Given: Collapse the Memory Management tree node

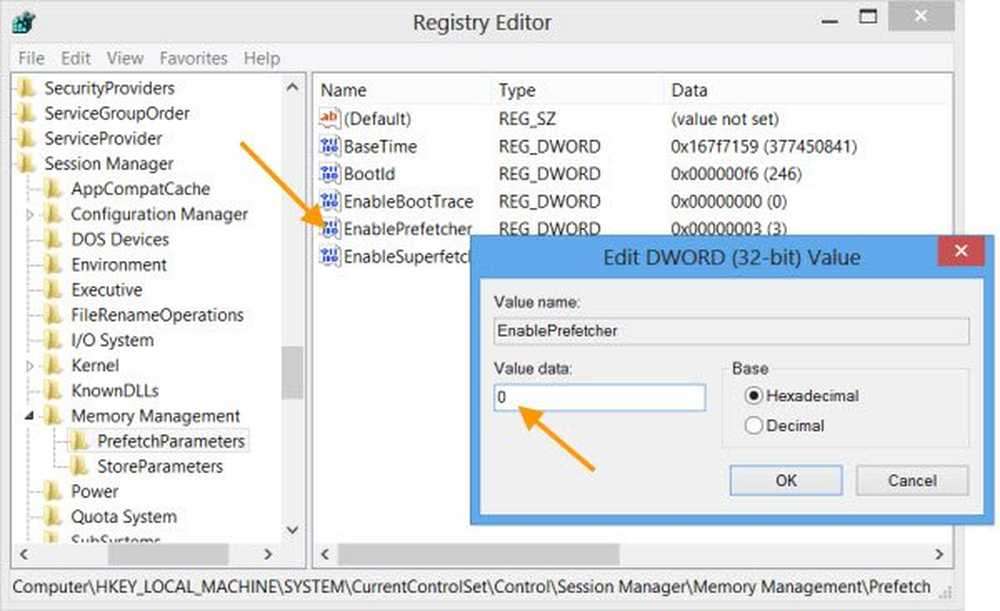Looking at the screenshot, I should tap(30, 416).
